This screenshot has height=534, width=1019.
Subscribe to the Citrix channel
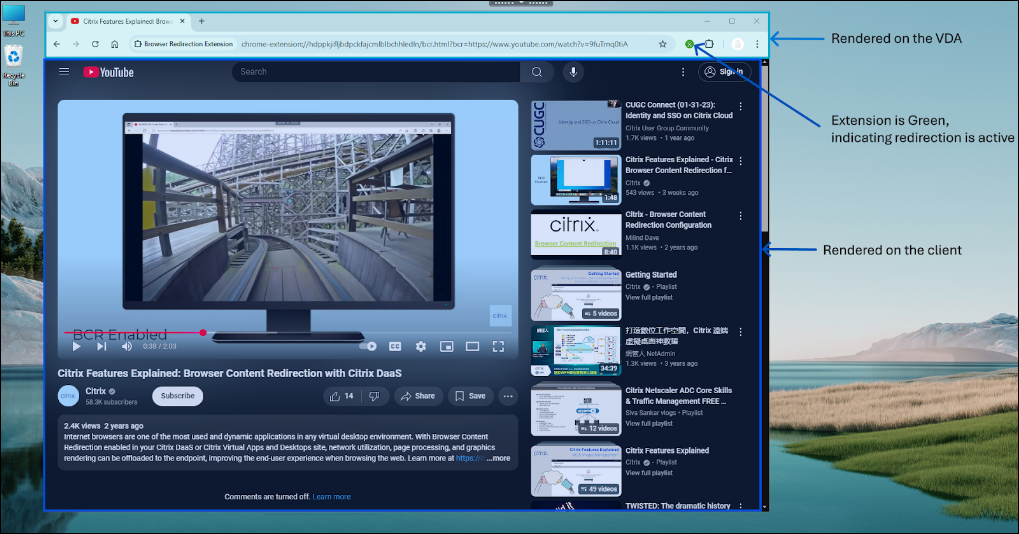[177, 396]
